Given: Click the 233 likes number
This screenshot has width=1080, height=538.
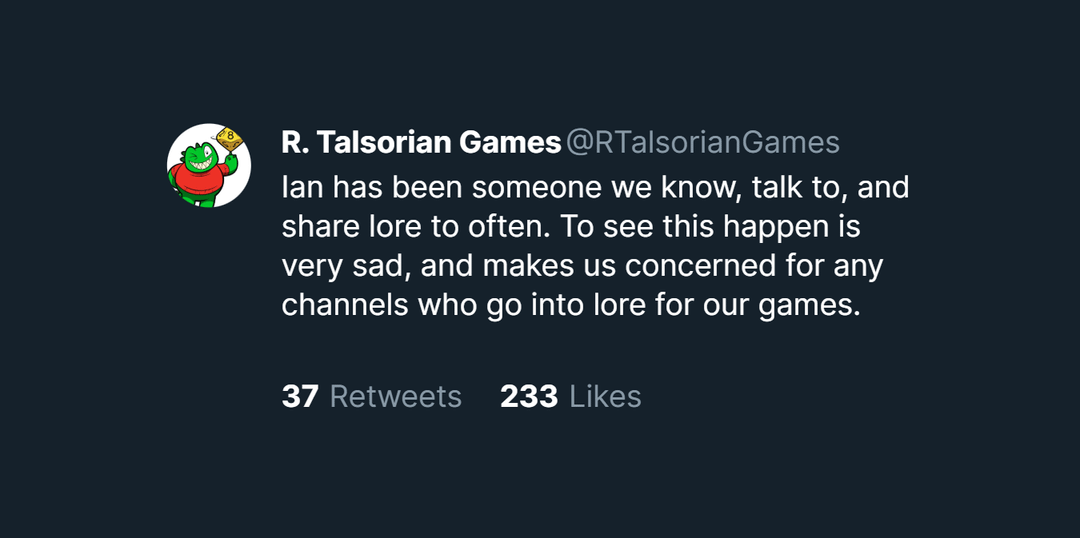Looking at the screenshot, I should tap(529, 397).
